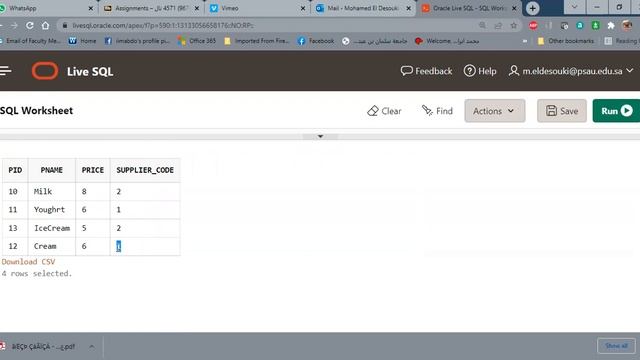Collapse the editor pane splitter arrow

pyautogui.click(x=320, y=136)
